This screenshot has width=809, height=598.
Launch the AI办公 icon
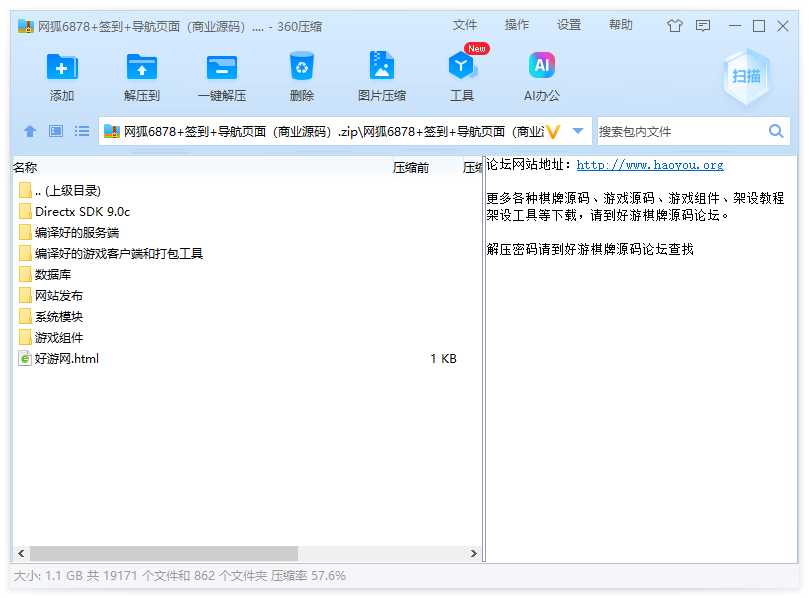tap(542, 65)
